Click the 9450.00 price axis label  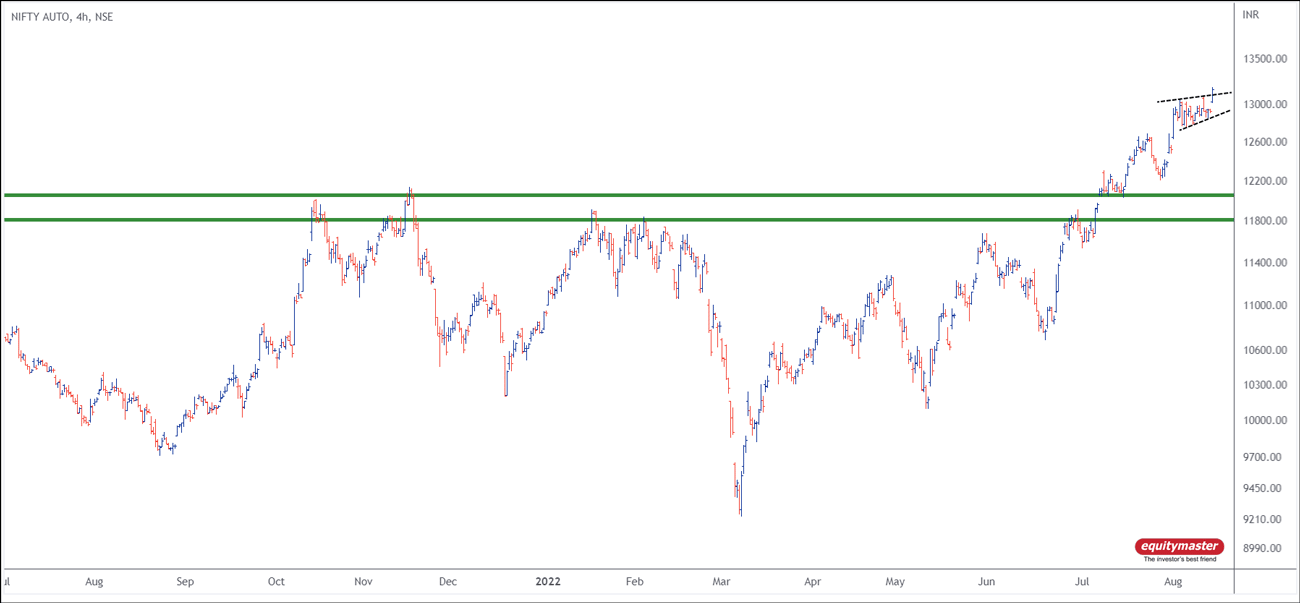point(1262,489)
